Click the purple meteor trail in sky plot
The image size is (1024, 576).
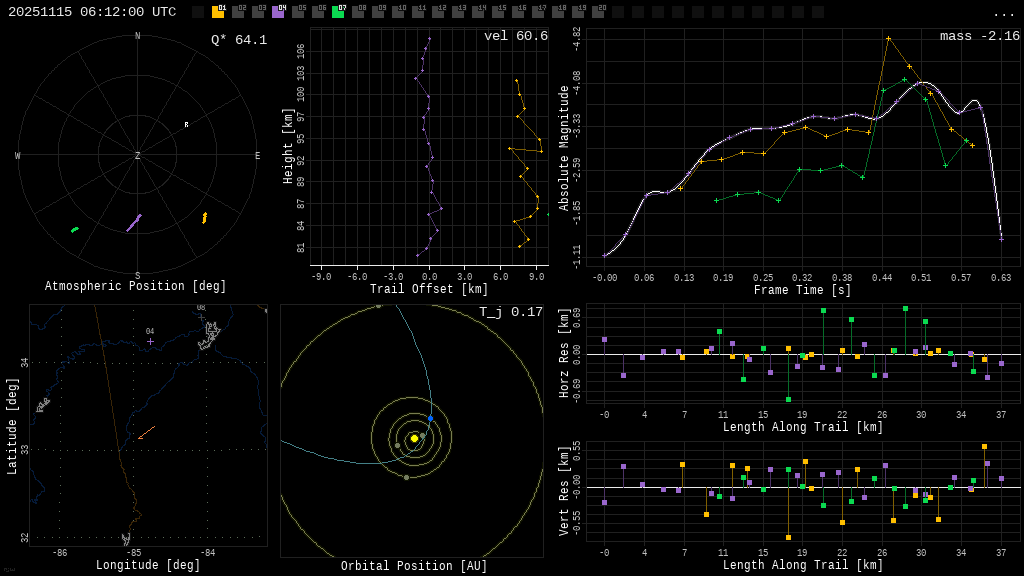point(133,223)
